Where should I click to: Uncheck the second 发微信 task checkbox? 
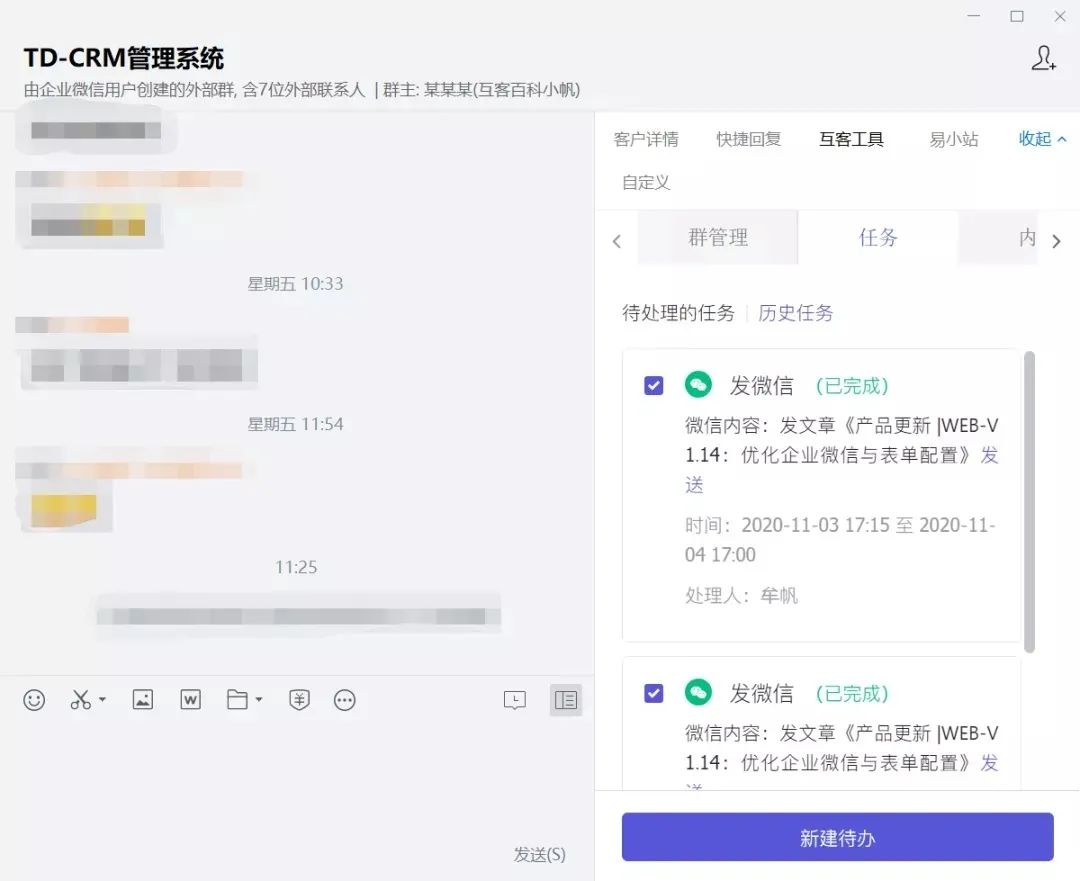654,693
